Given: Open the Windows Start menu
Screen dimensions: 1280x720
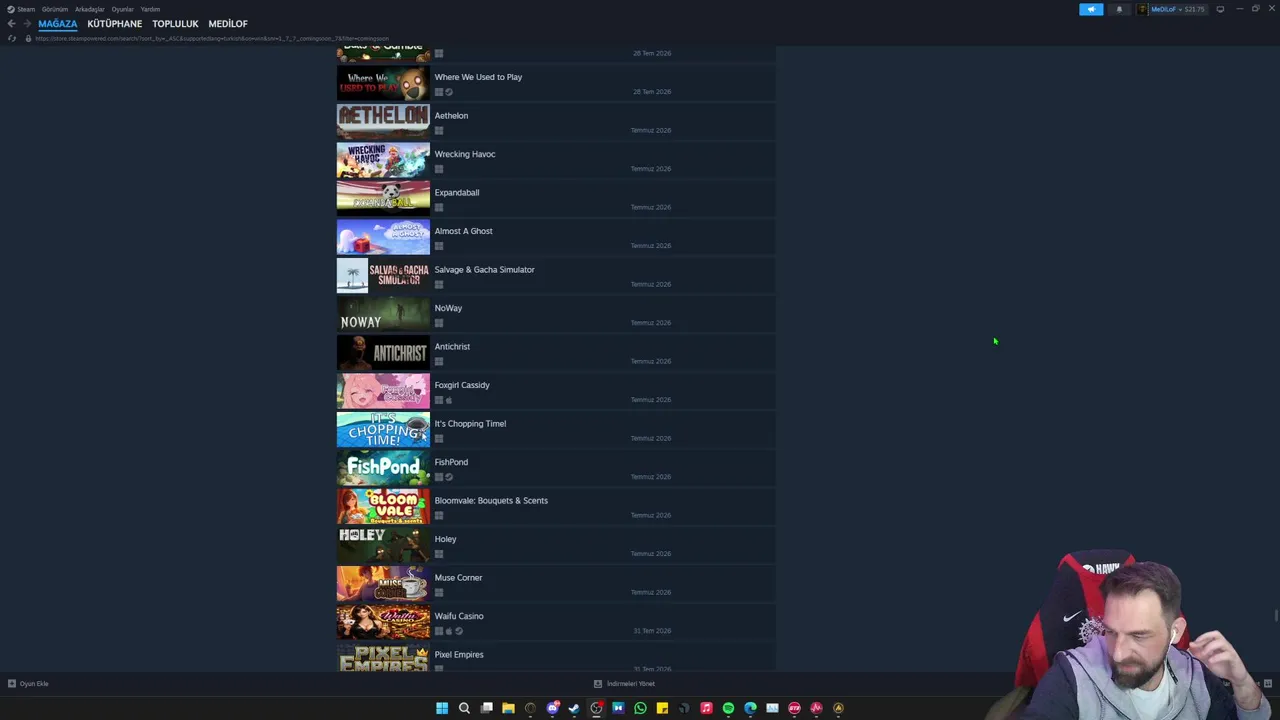Looking at the screenshot, I should click(442, 708).
